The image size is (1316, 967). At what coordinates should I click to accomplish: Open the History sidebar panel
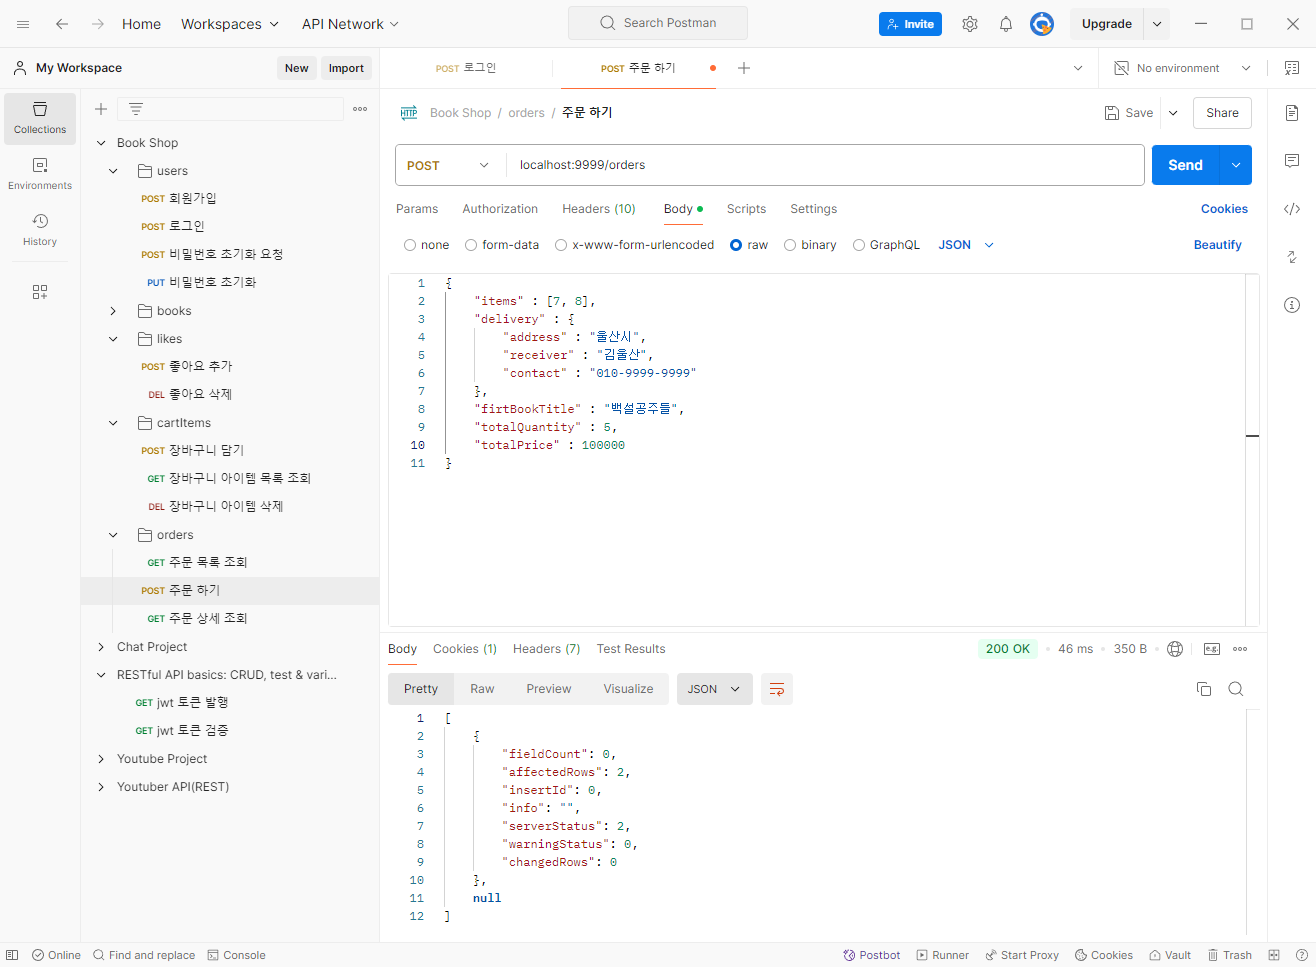(40, 230)
